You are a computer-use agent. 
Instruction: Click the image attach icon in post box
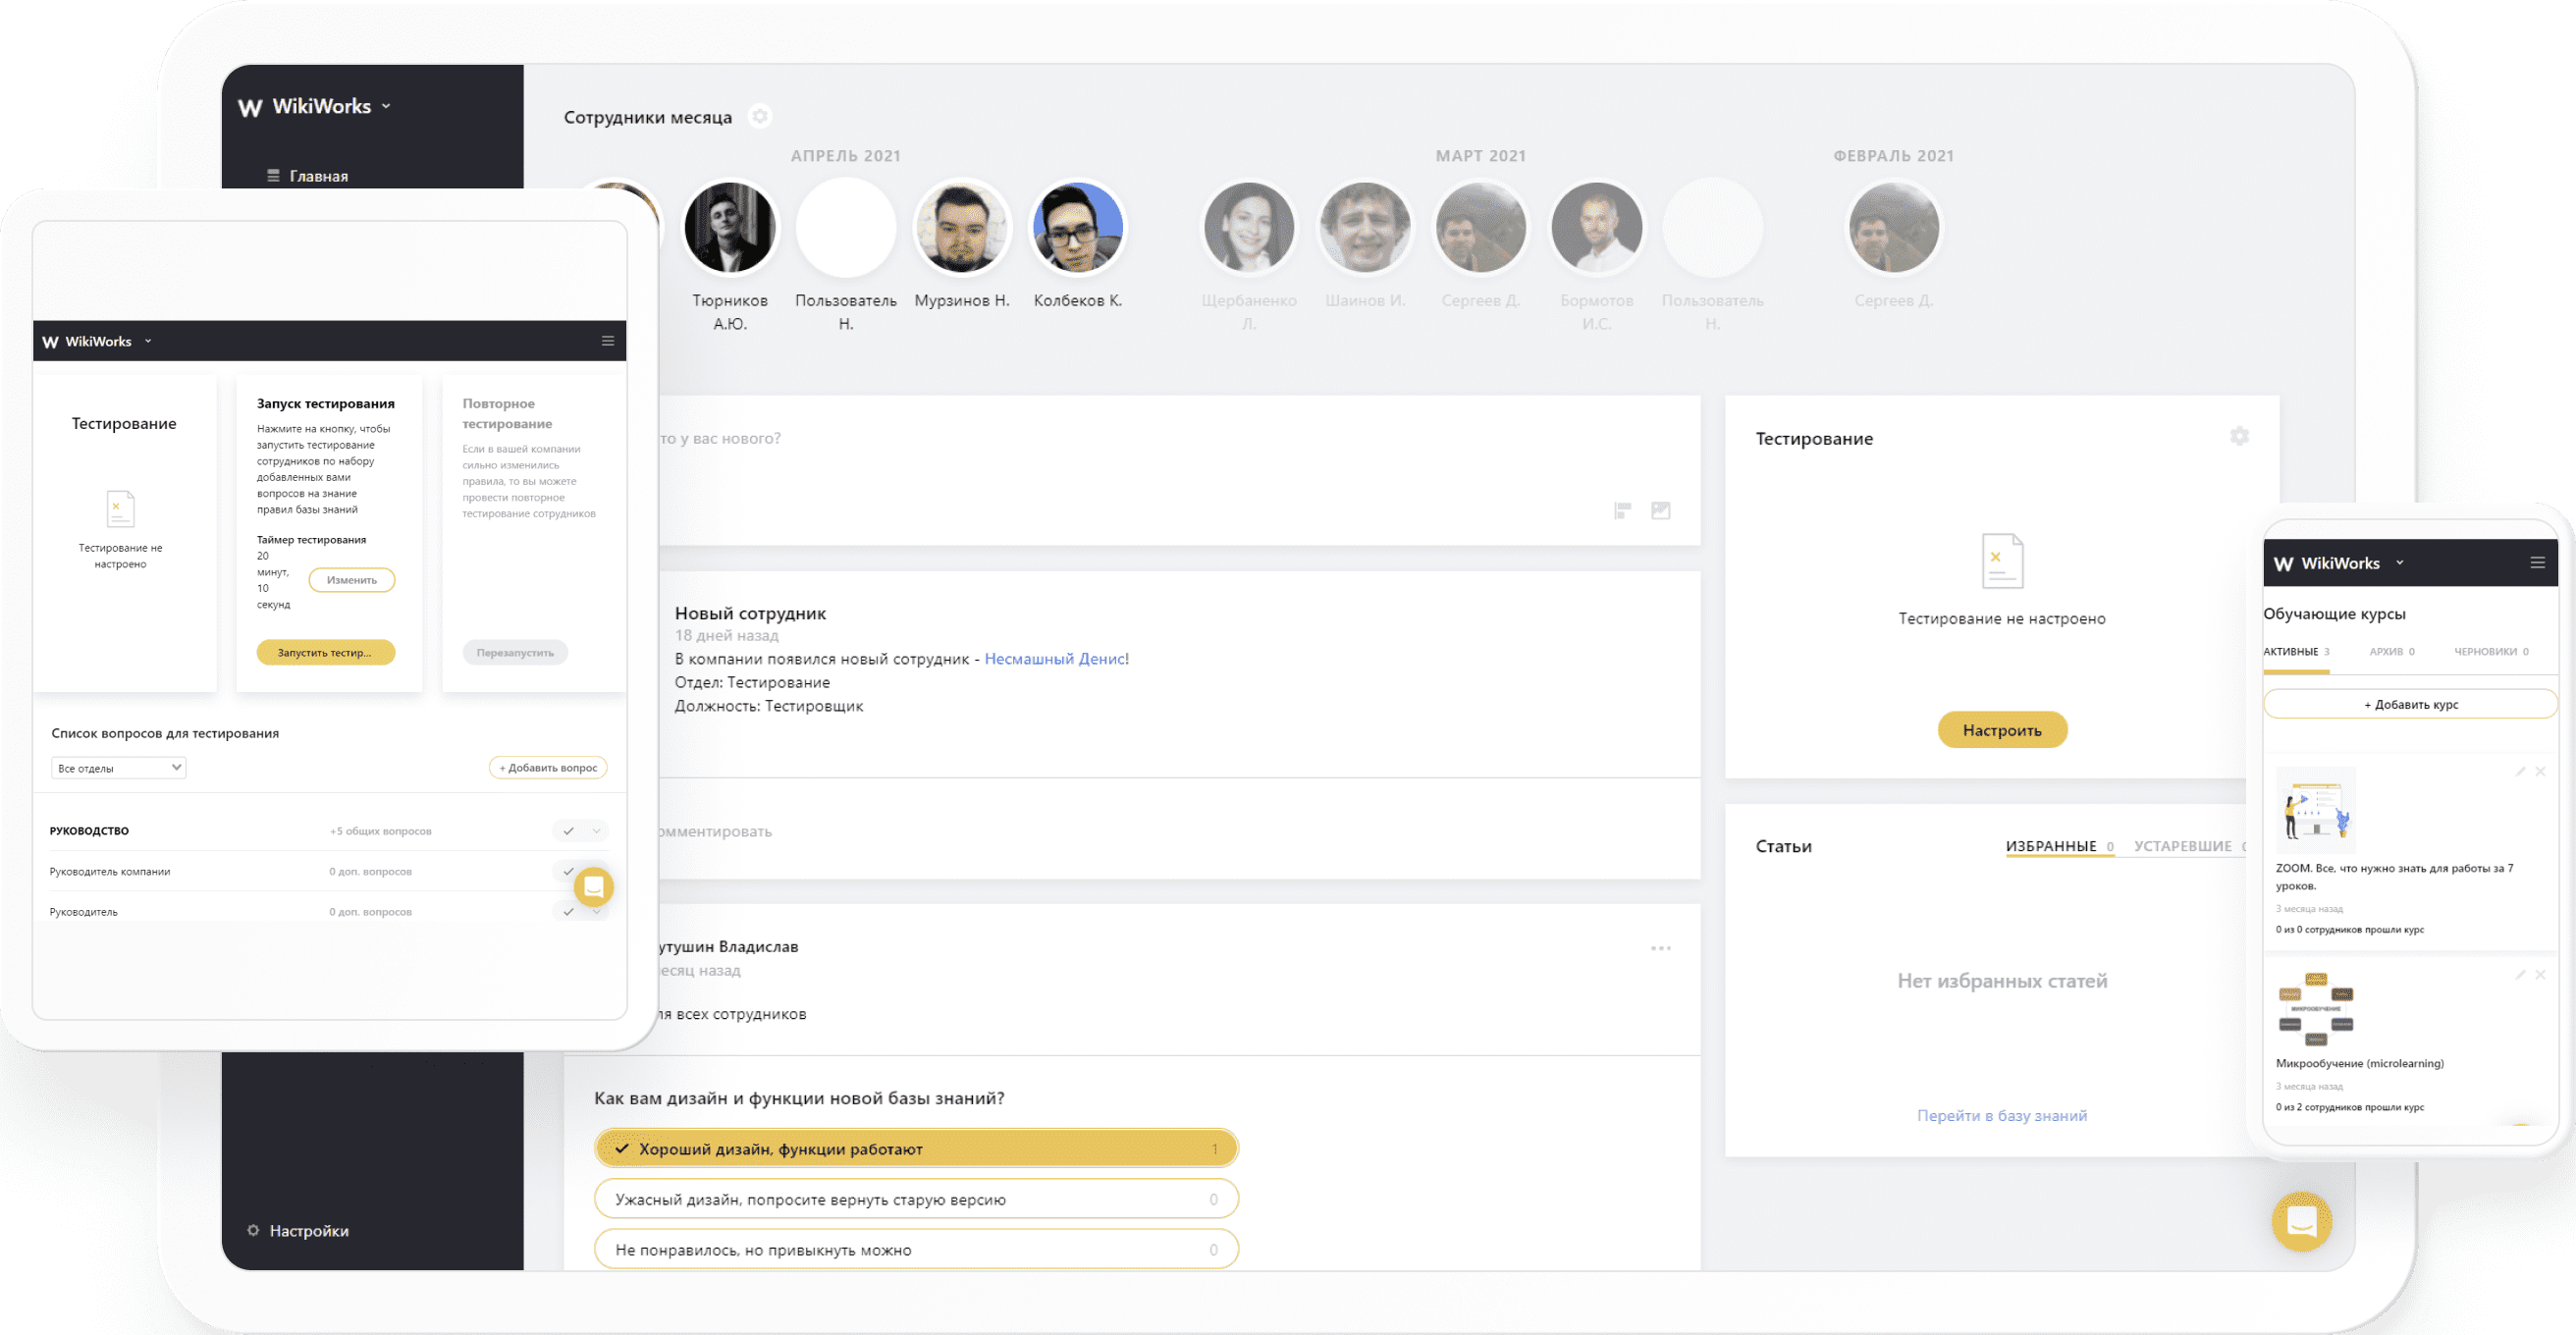click(1660, 510)
